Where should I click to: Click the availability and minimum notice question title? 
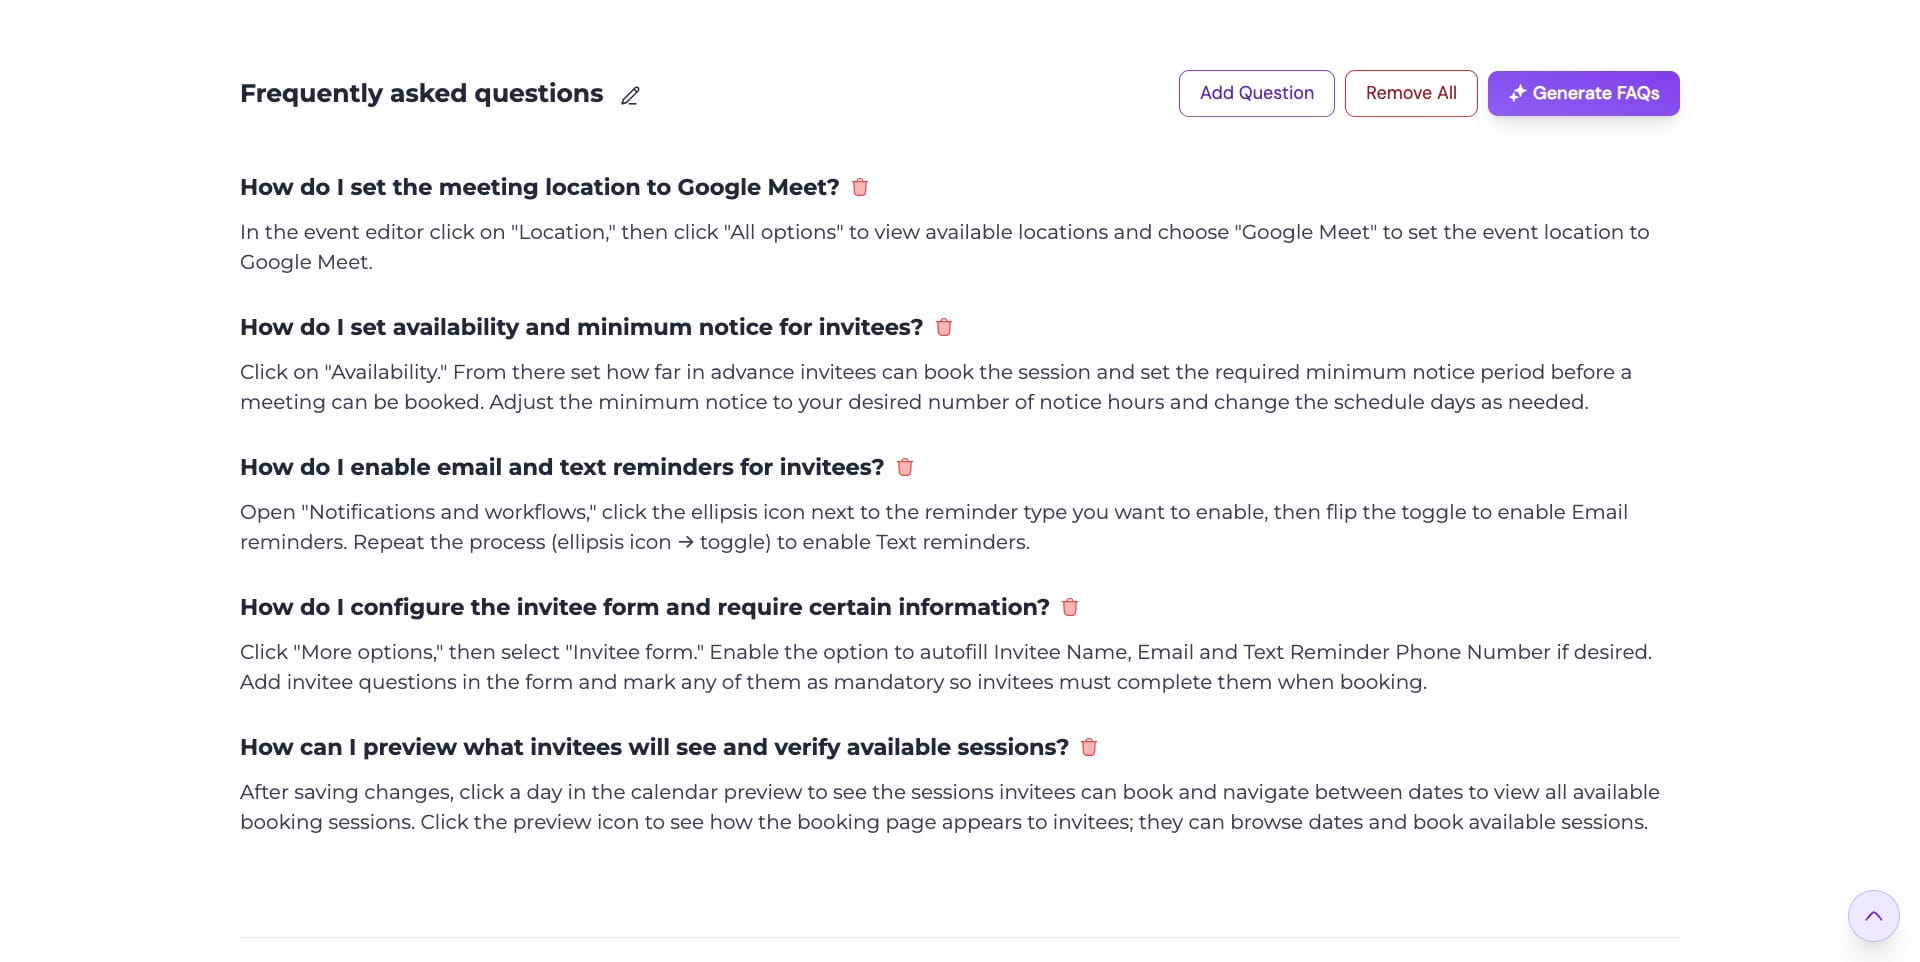coord(581,327)
